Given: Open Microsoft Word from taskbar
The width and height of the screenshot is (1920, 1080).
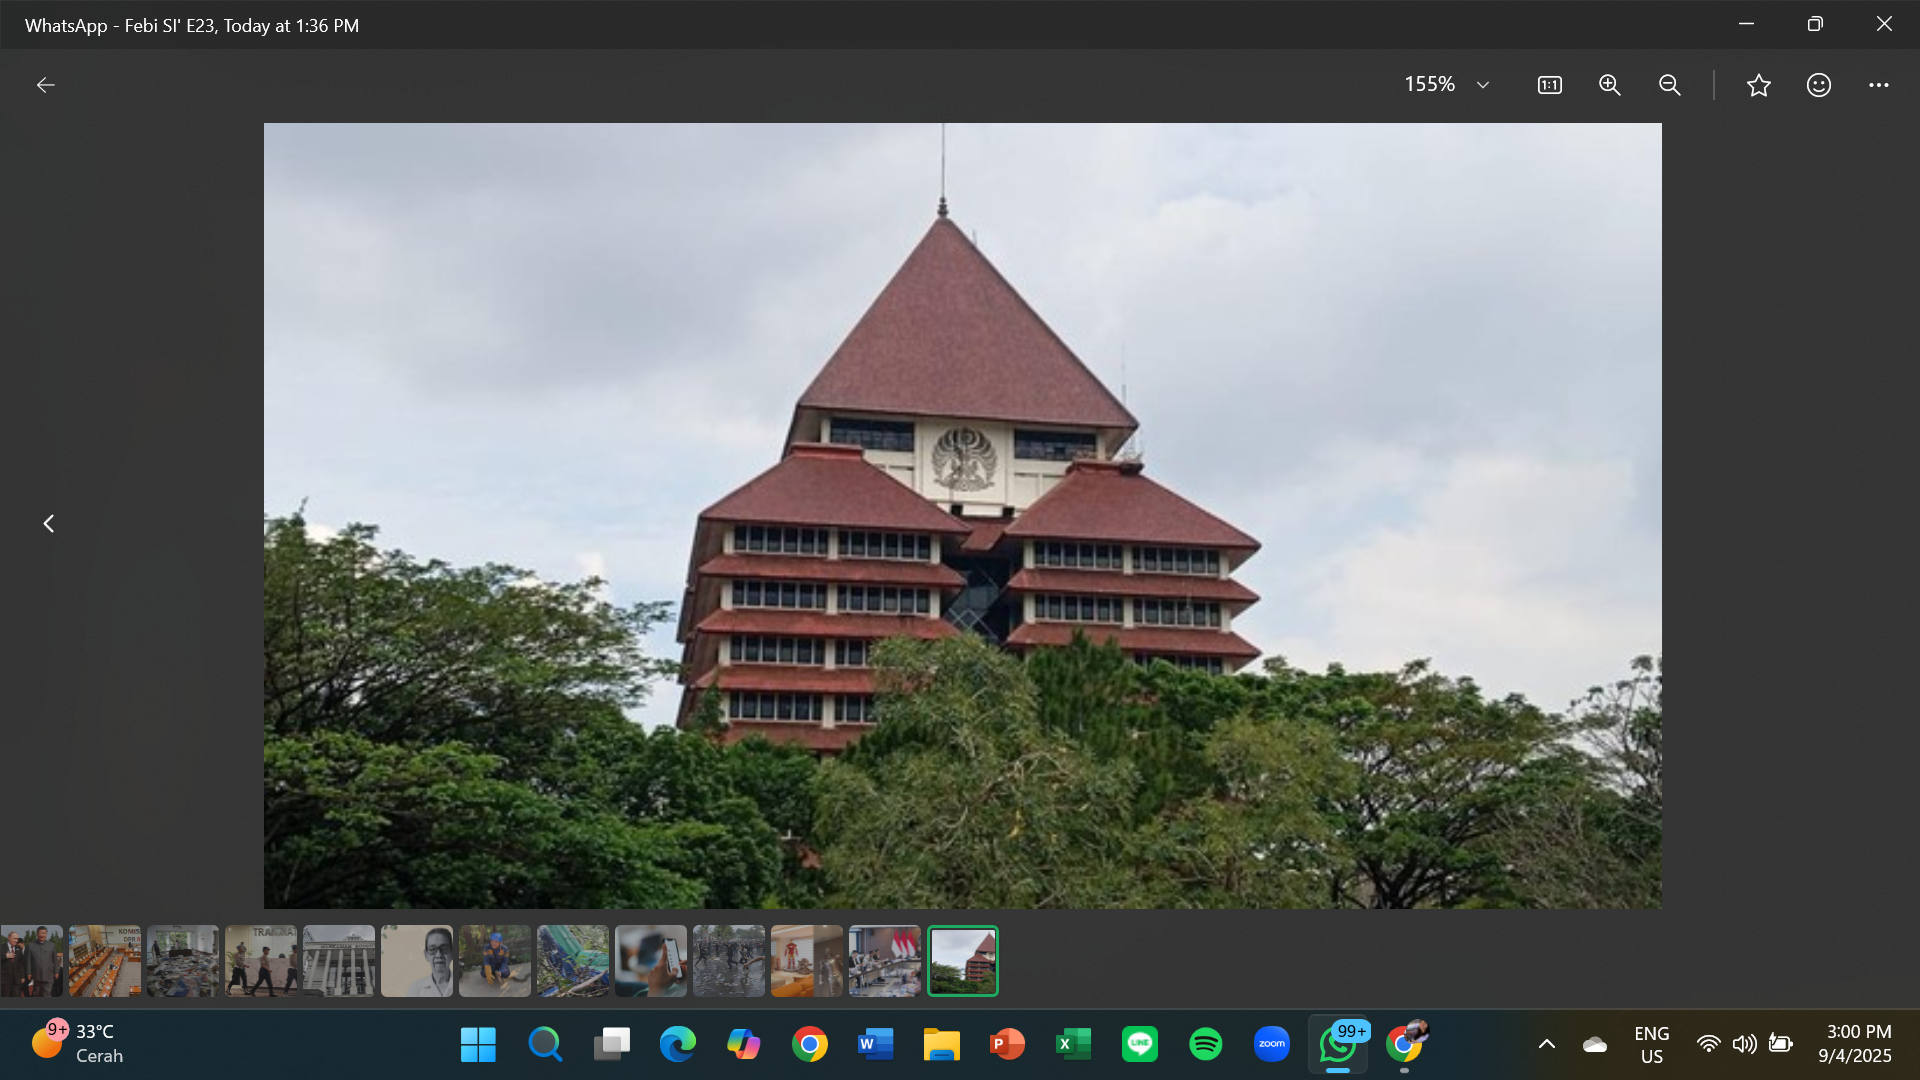Looking at the screenshot, I should coord(875,1044).
